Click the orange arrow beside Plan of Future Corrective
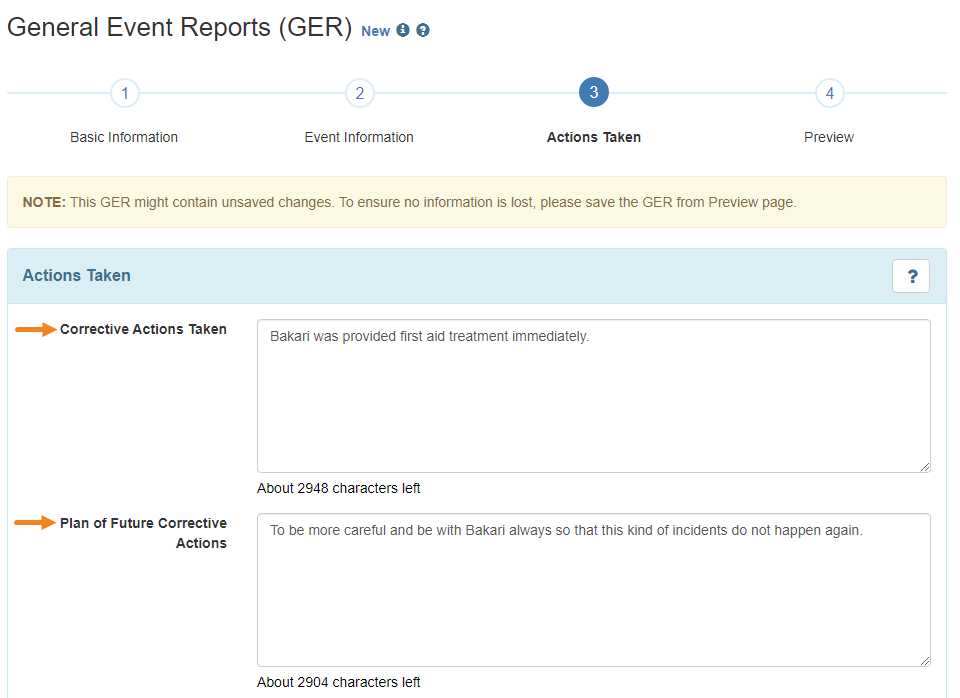The height and width of the screenshot is (698, 960). [36, 523]
